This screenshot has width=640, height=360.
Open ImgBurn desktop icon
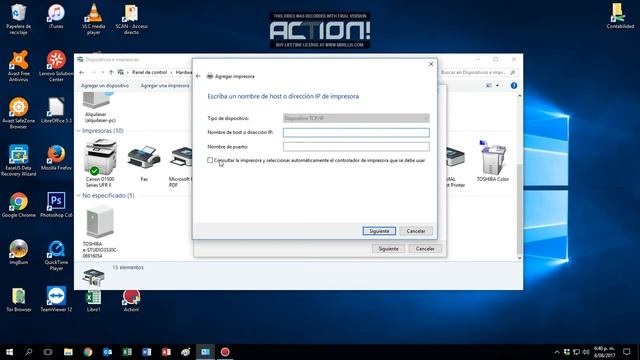18,252
